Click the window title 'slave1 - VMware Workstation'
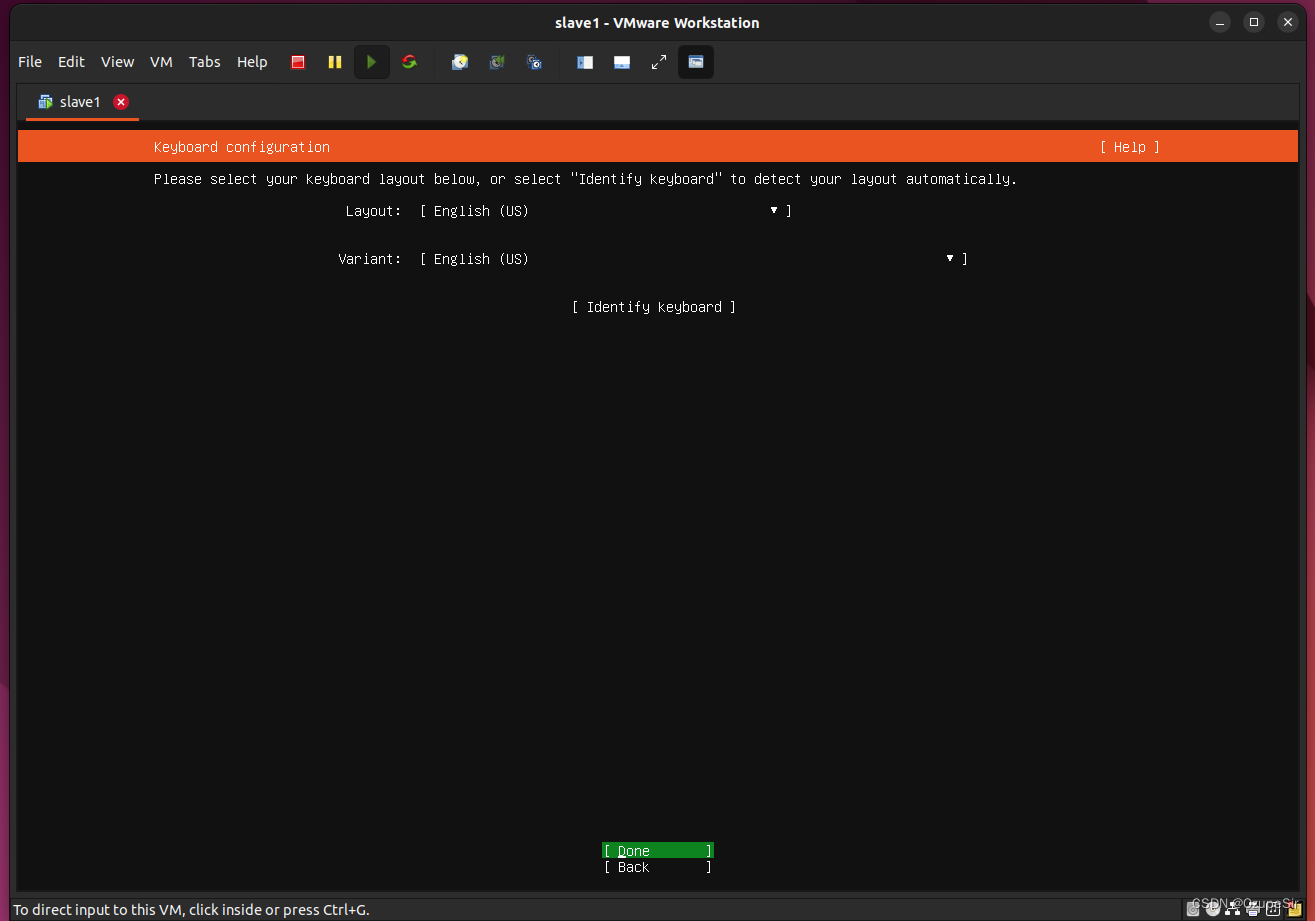This screenshot has width=1315, height=921. (657, 22)
